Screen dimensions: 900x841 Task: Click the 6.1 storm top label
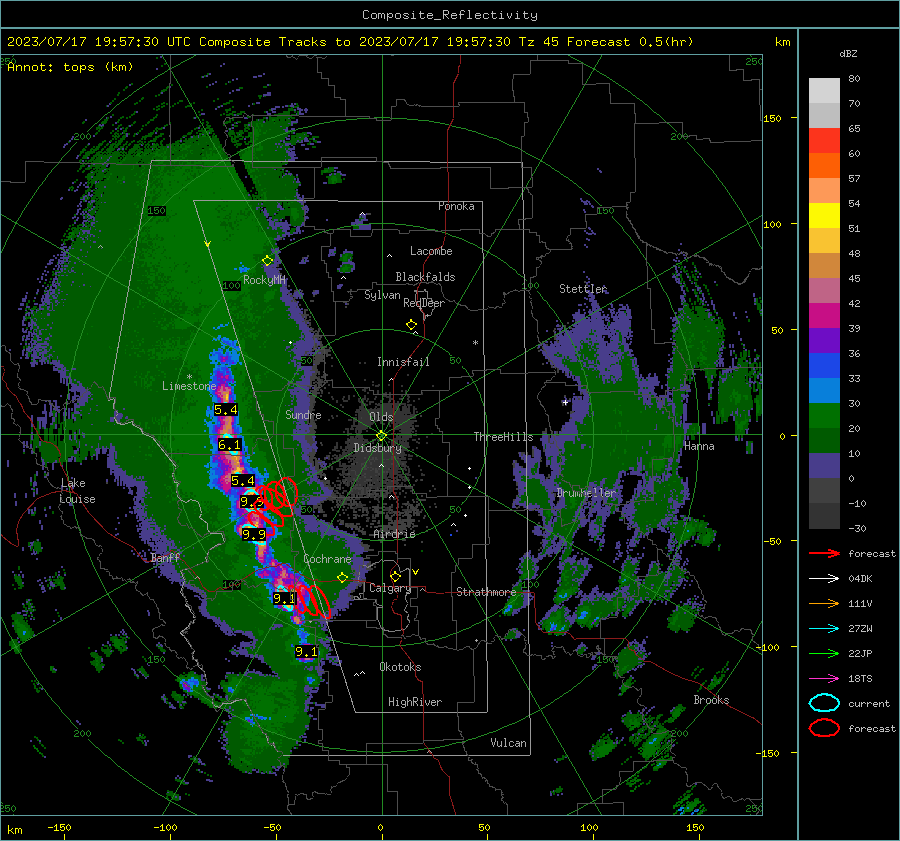click(x=229, y=445)
